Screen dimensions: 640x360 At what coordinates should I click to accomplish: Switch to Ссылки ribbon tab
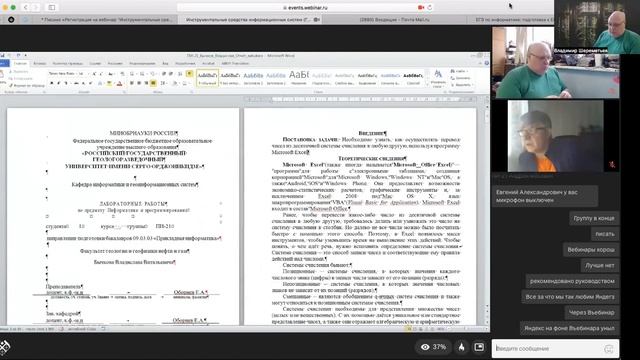click(x=95, y=63)
